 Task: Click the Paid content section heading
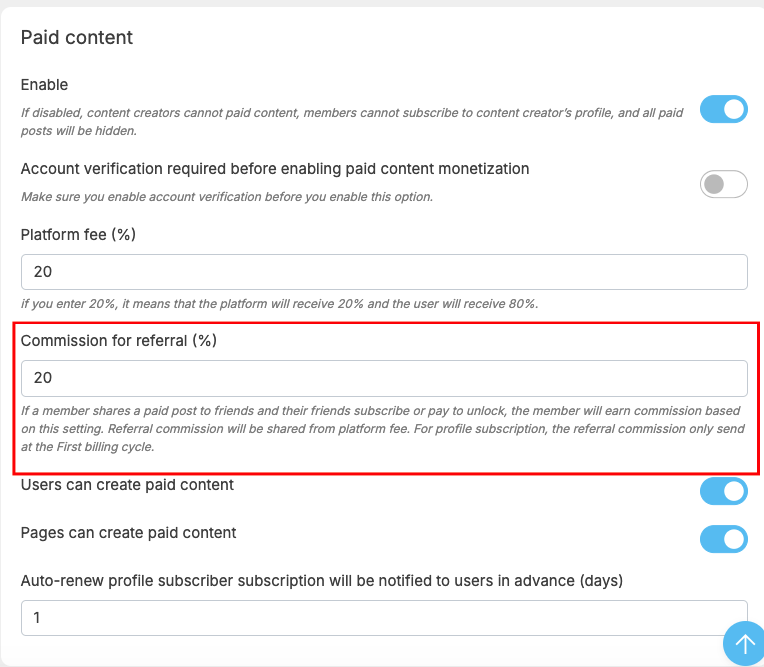(x=76, y=38)
